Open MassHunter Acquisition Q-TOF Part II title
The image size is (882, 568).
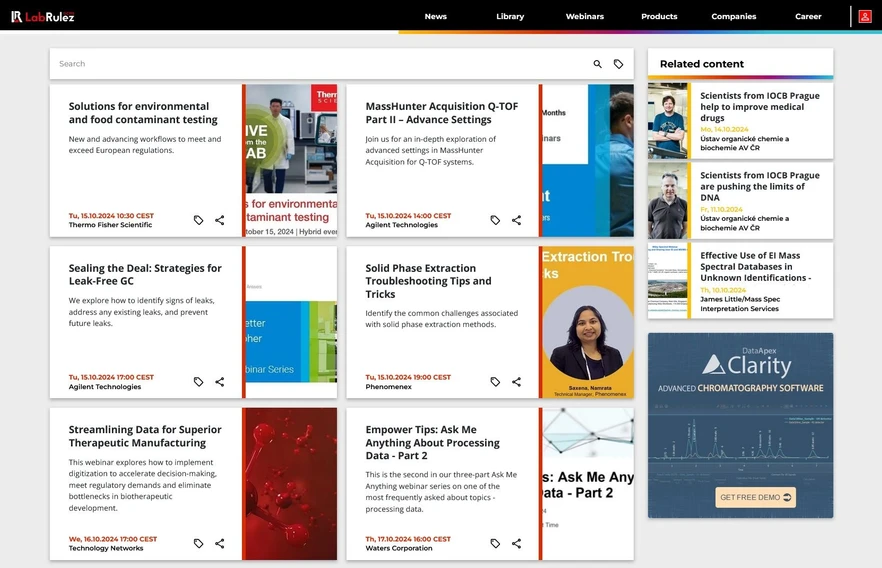tap(442, 113)
